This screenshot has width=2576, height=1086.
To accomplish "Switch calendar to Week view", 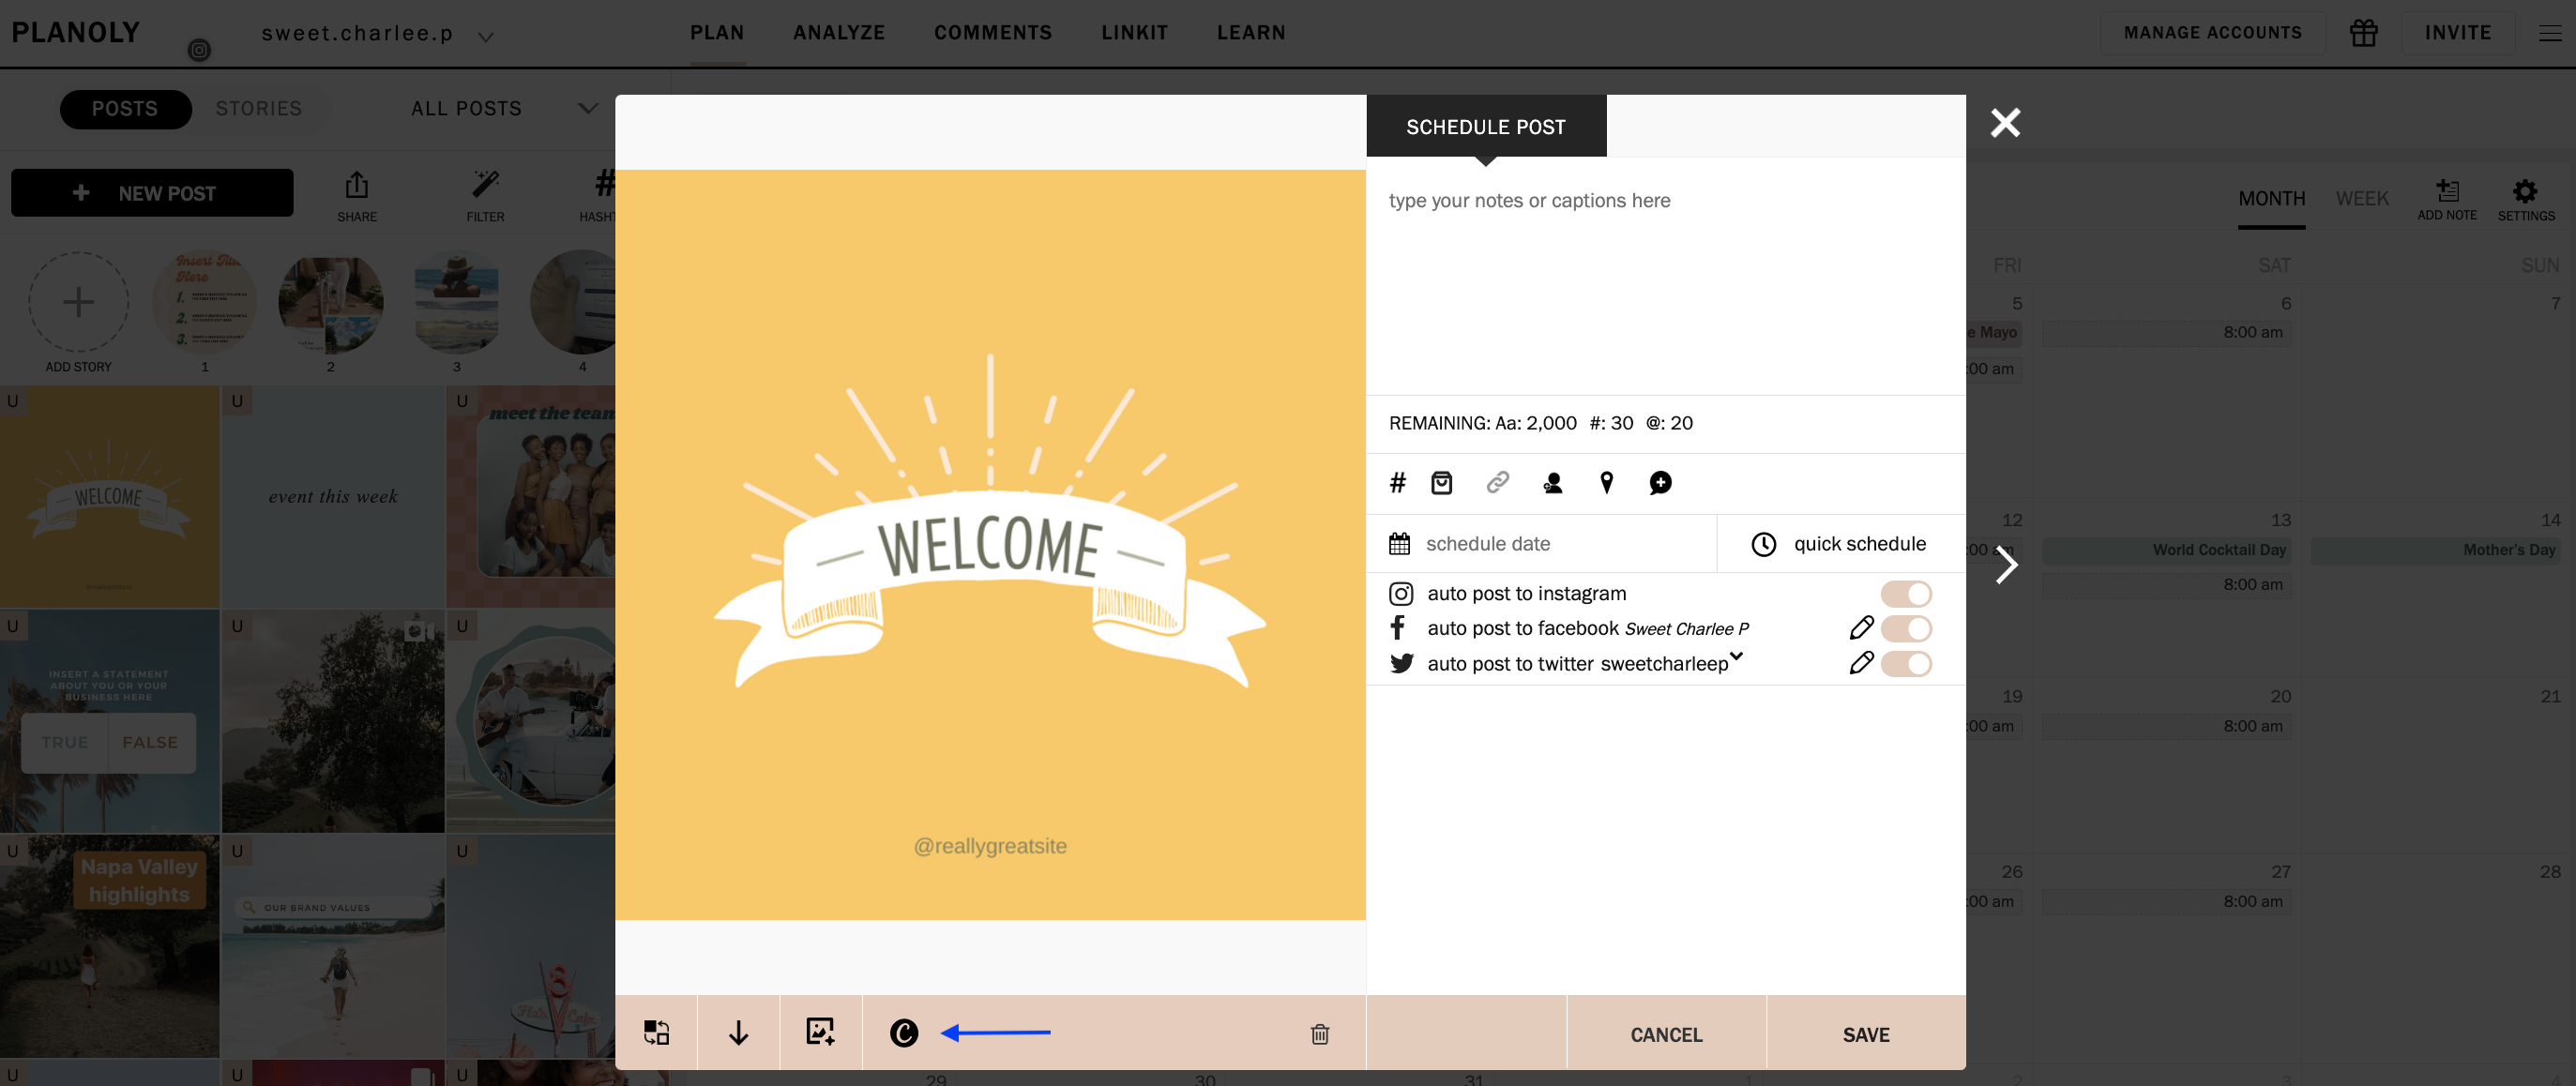I will point(2361,198).
